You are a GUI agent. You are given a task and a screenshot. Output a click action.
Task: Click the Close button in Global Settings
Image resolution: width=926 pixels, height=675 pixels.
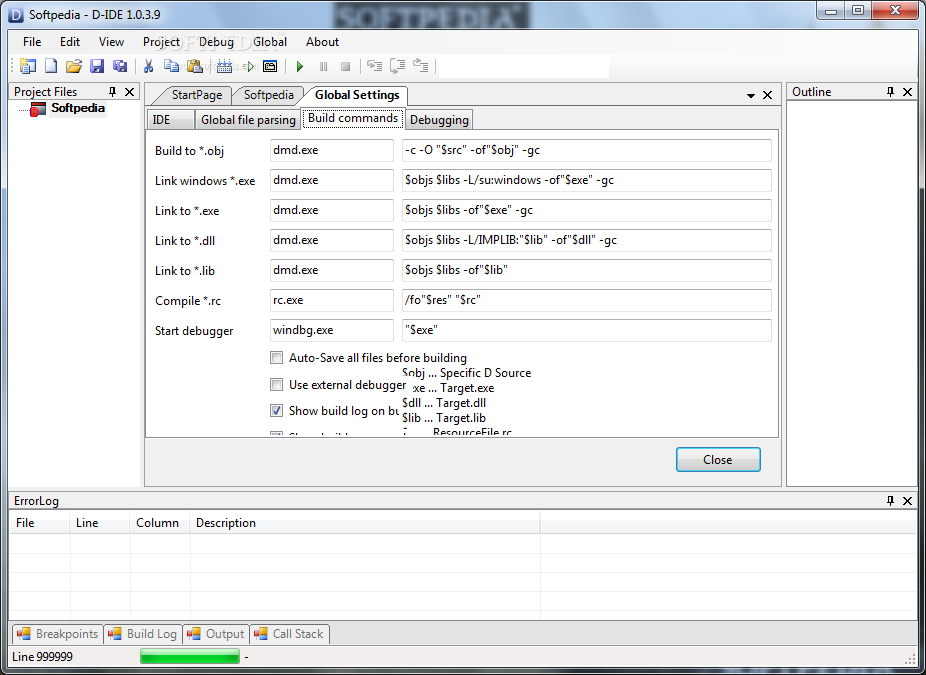(718, 459)
